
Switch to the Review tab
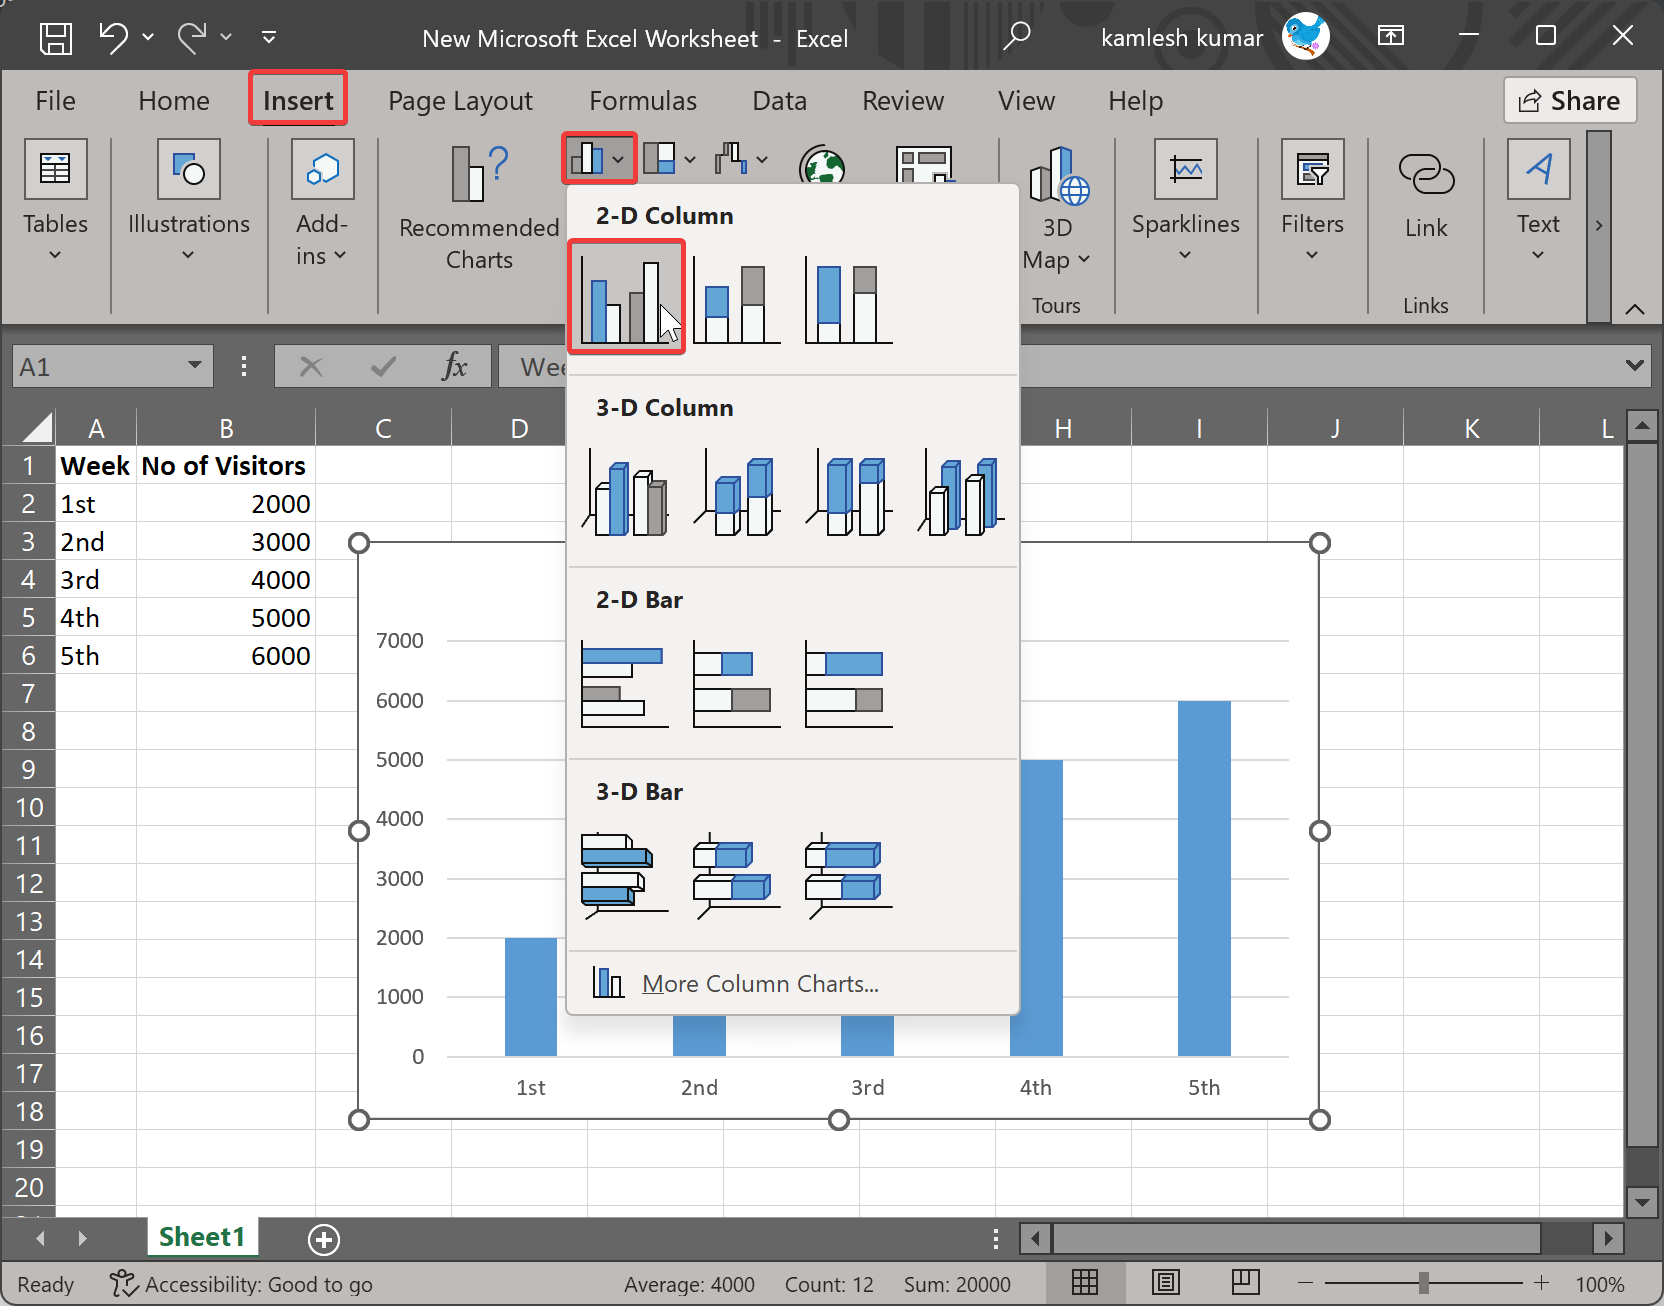(903, 101)
